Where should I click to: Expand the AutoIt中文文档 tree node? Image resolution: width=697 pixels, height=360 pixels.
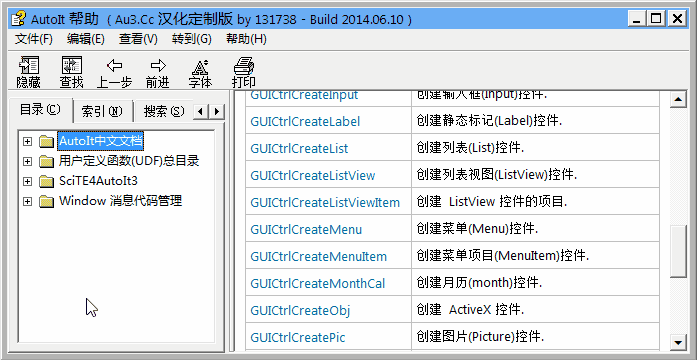(28, 141)
